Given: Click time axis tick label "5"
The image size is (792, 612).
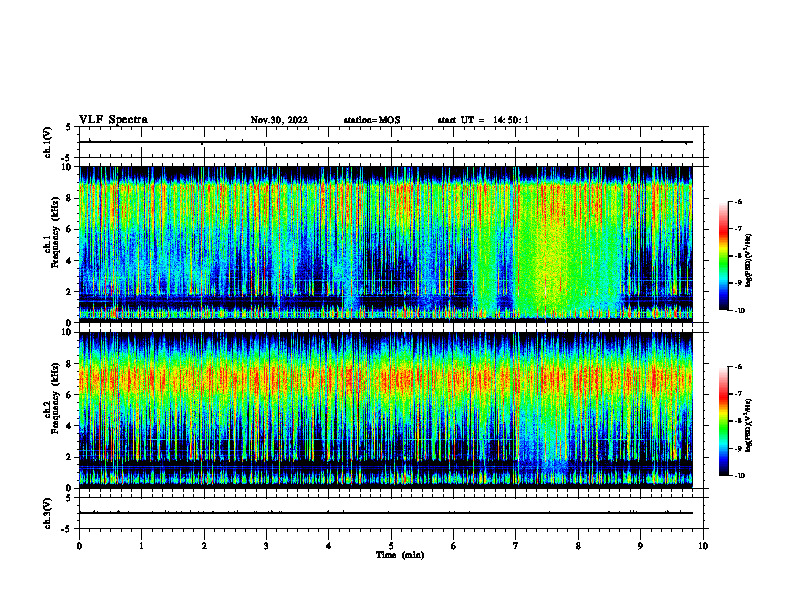Looking at the screenshot, I should click(391, 546).
